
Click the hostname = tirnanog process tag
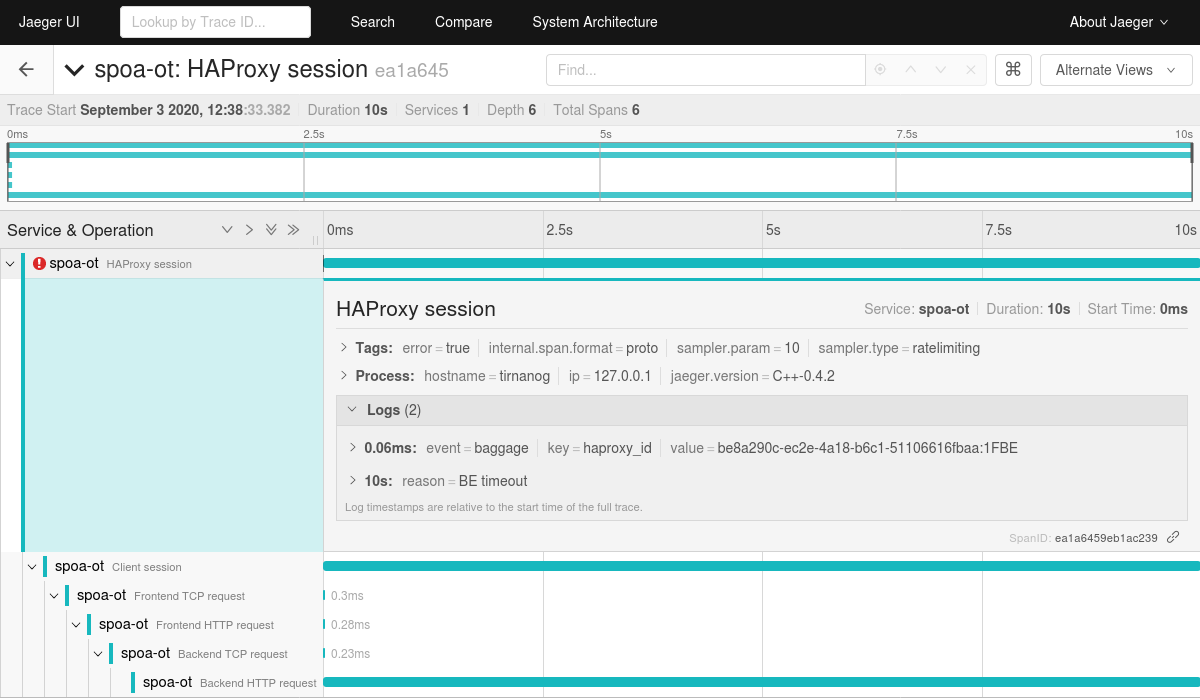pyautogui.click(x=487, y=376)
